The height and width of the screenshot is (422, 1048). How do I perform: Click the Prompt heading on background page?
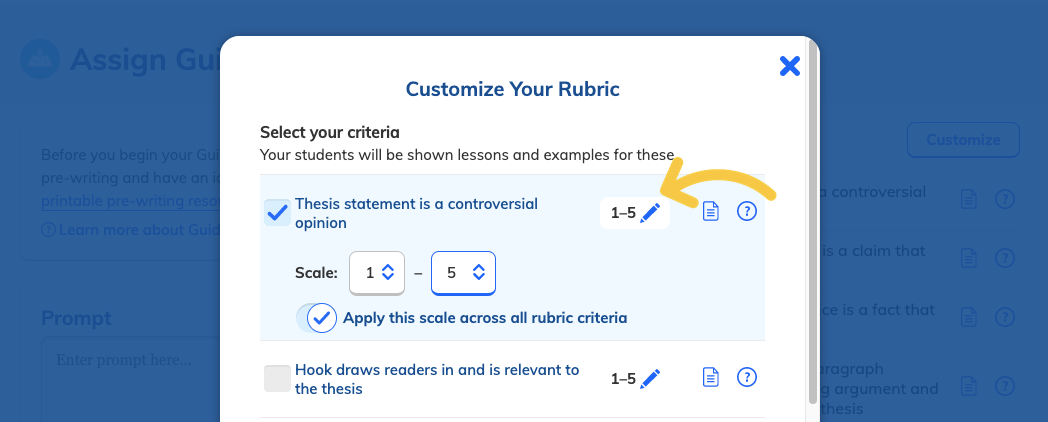[x=76, y=318]
